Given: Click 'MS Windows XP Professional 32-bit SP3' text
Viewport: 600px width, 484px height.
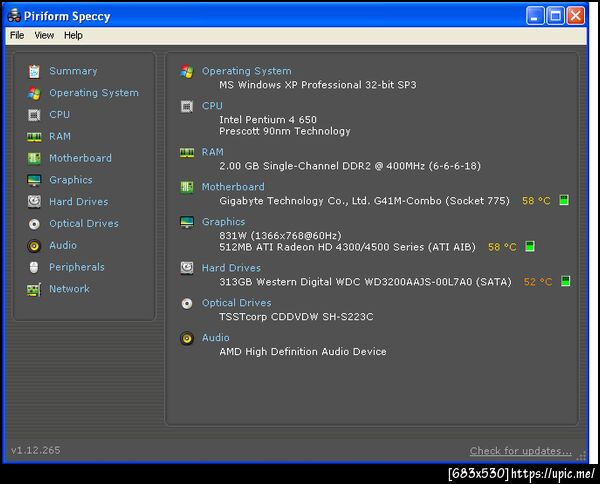Looking at the screenshot, I should [x=318, y=85].
